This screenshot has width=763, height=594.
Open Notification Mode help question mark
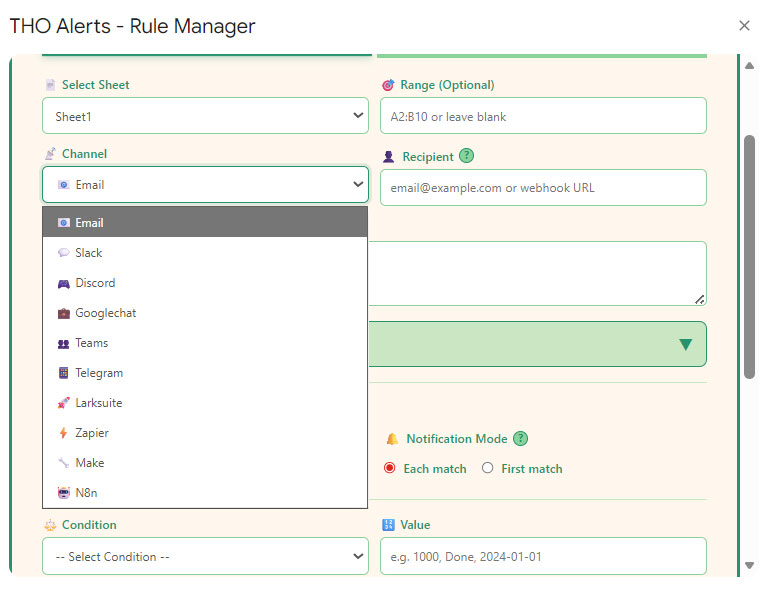click(x=520, y=438)
